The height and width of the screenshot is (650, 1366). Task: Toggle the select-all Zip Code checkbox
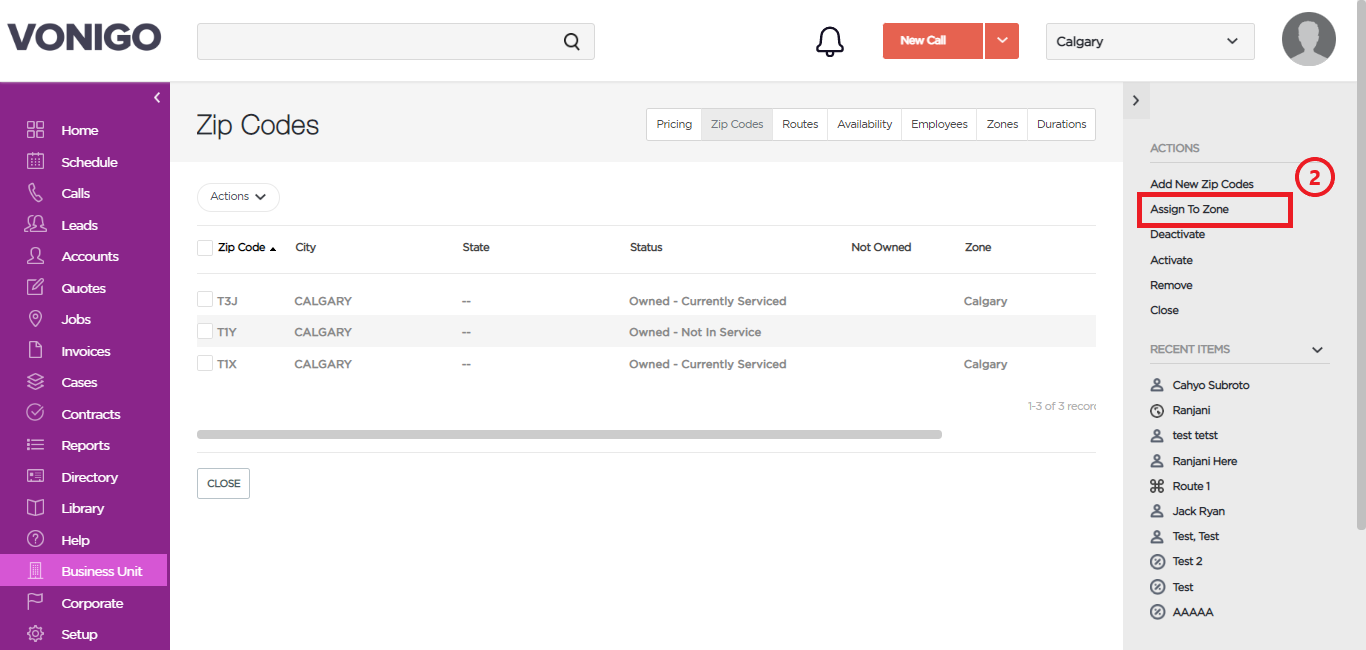click(205, 247)
